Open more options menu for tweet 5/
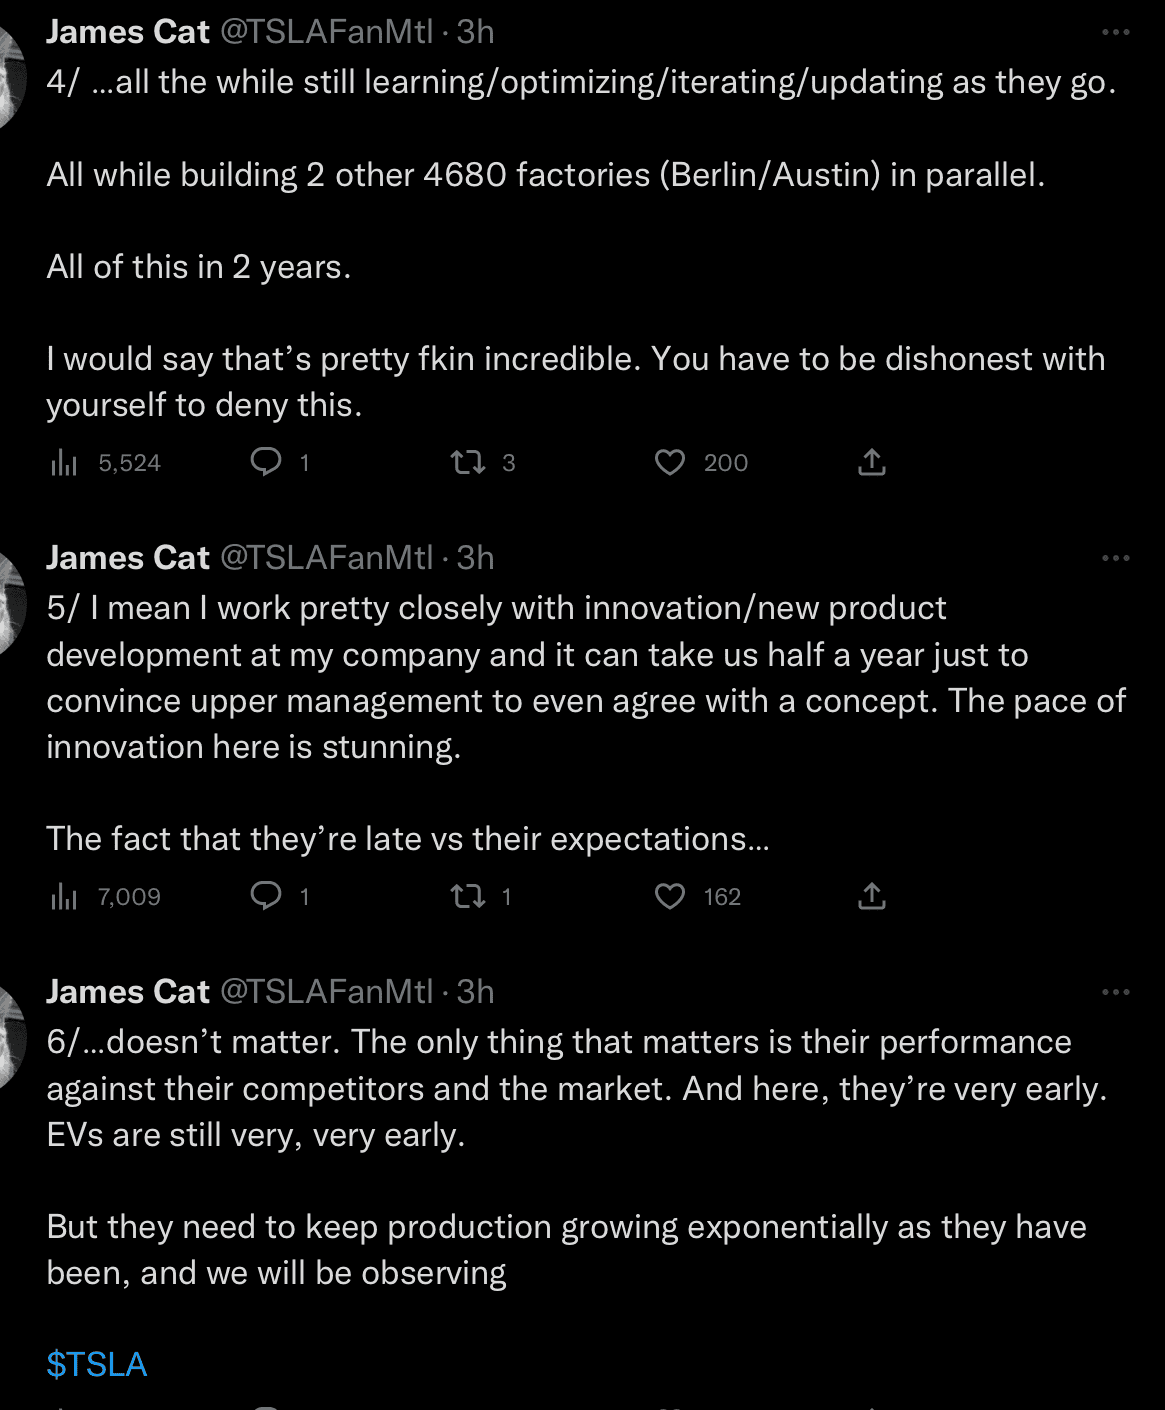 click(1115, 558)
